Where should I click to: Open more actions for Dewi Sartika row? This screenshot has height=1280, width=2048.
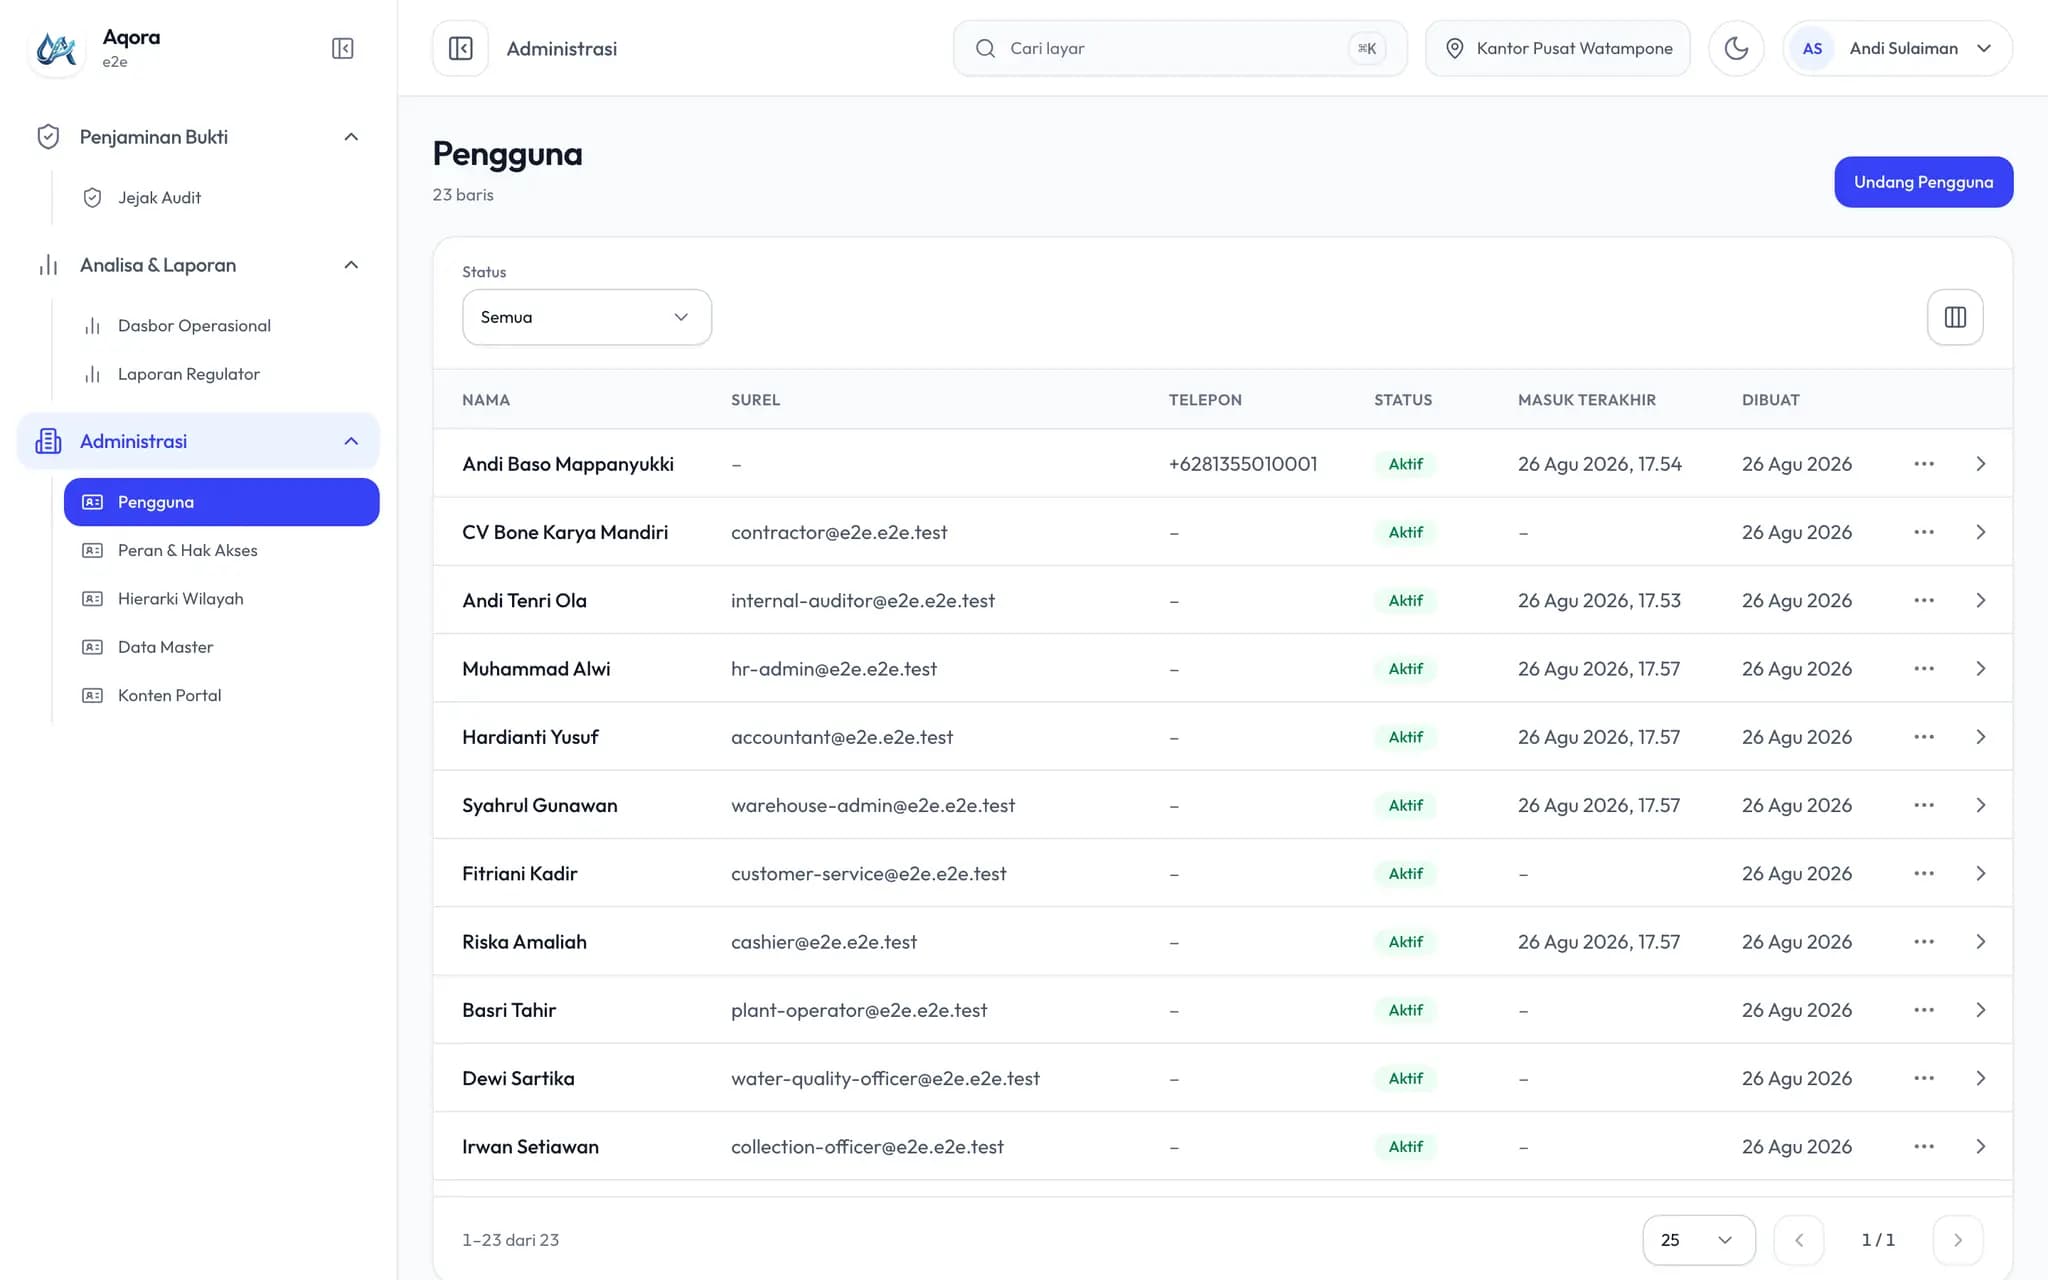click(x=1924, y=1078)
